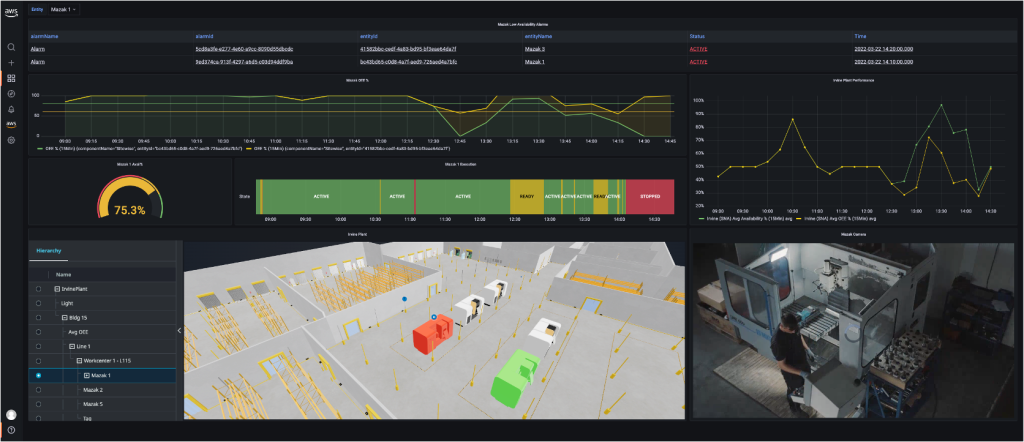This screenshot has height=442, width=1024.
Task: Select the Workcenter 1 - L115 radio button
Action: [39, 360]
